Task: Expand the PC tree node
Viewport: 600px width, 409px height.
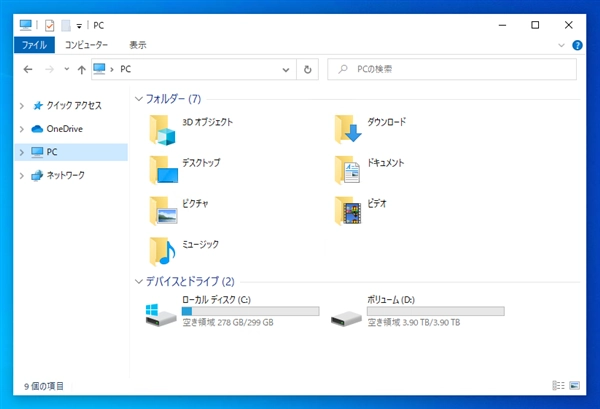Action: point(22,152)
